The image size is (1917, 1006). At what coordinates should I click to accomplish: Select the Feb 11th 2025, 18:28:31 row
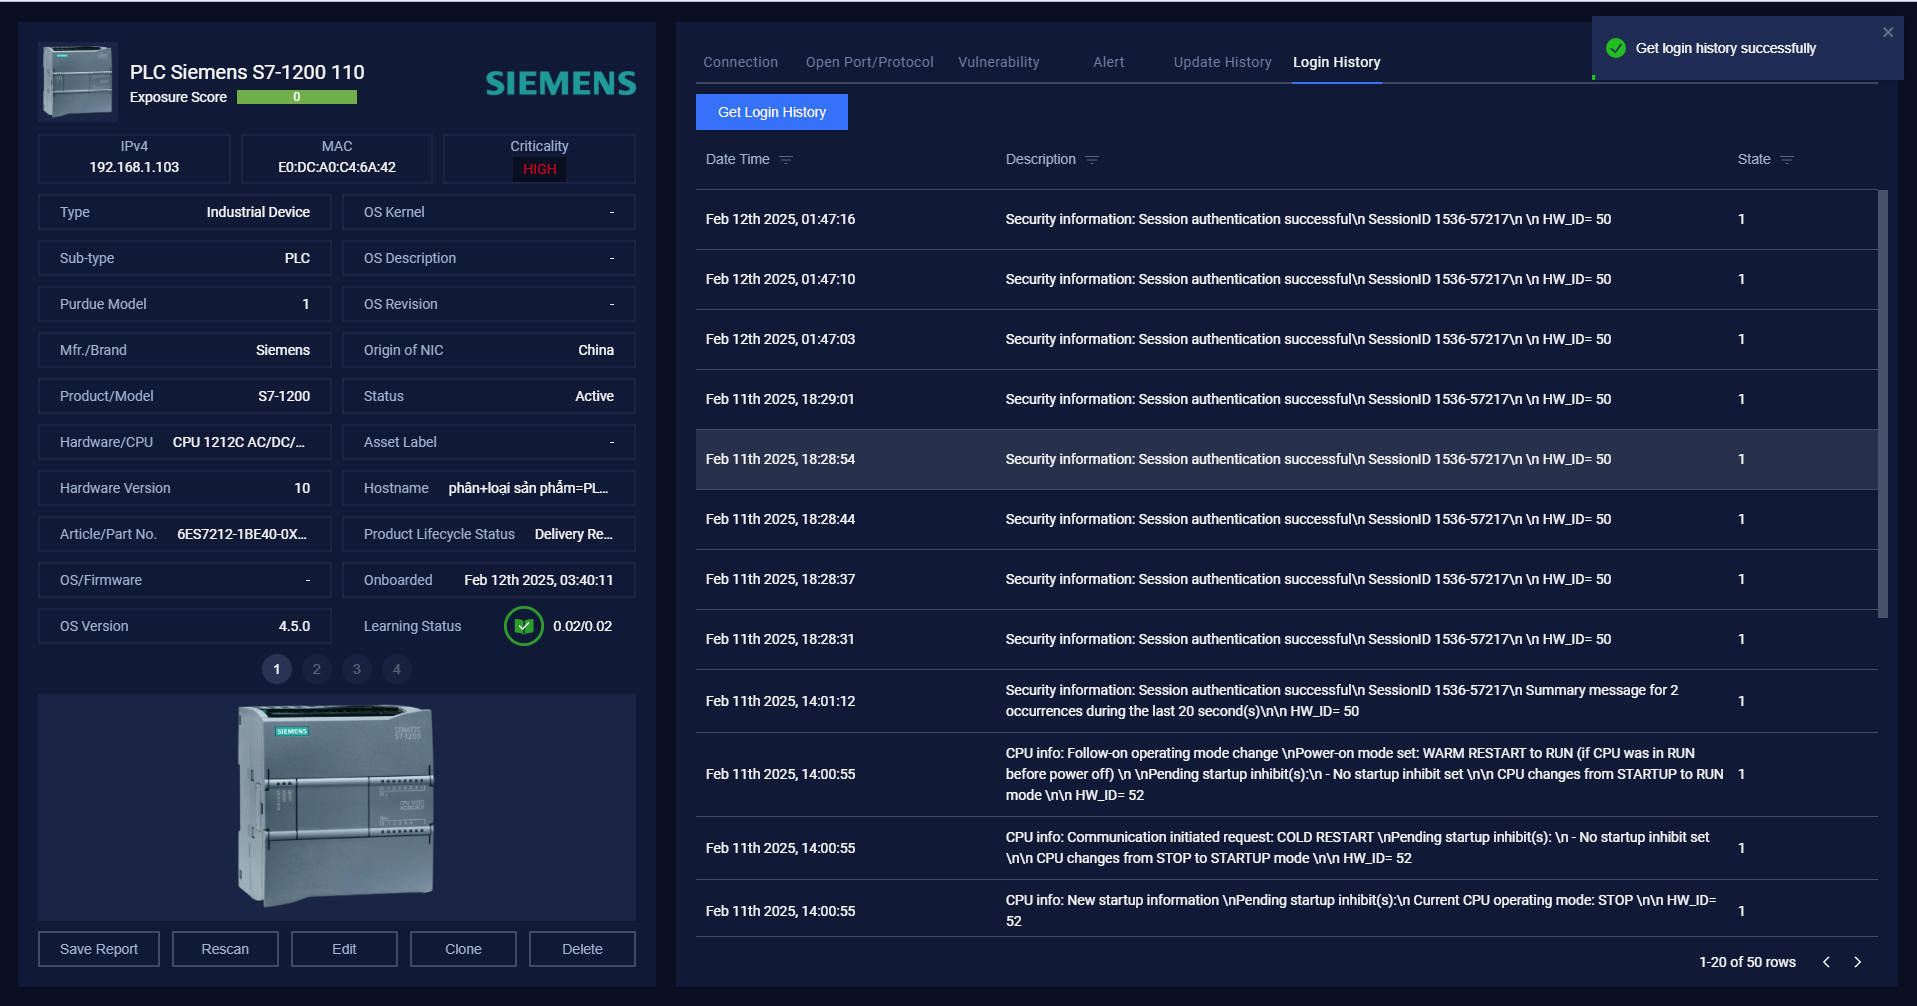pyautogui.click(x=1286, y=639)
